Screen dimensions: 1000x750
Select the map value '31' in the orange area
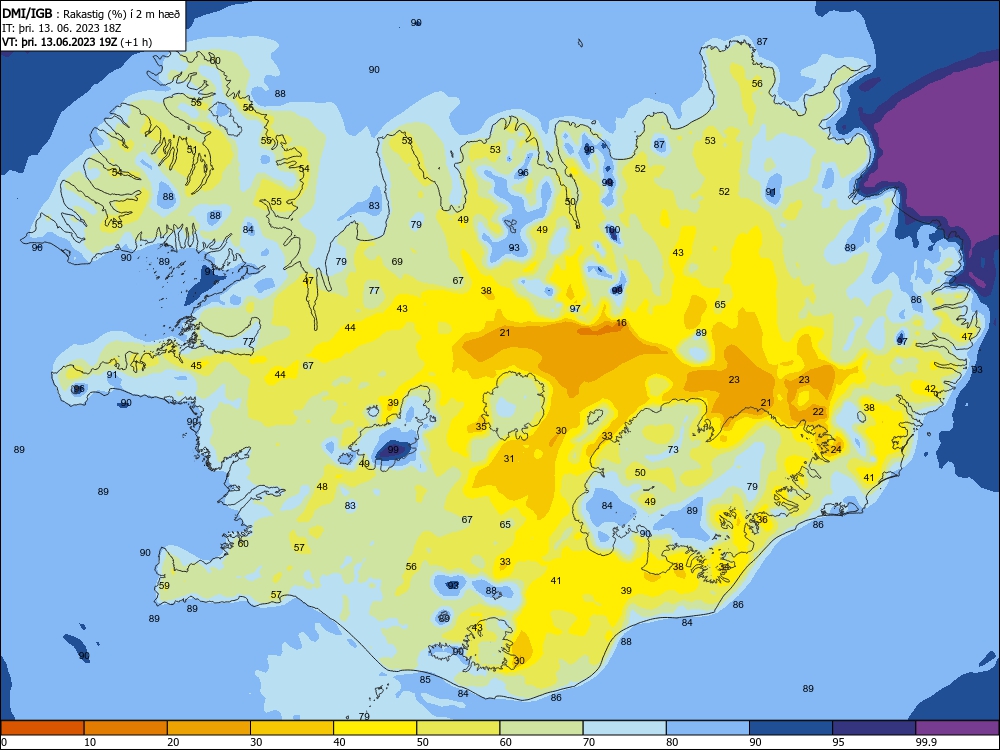pyautogui.click(x=509, y=459)
